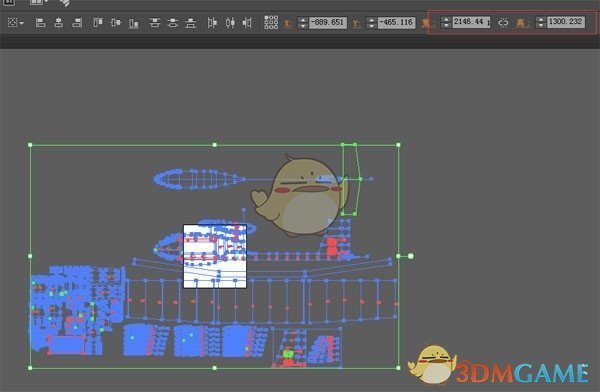Click the Y label to open Transform panel
Viewport: 600px width, 392px height.
point(356,23)
